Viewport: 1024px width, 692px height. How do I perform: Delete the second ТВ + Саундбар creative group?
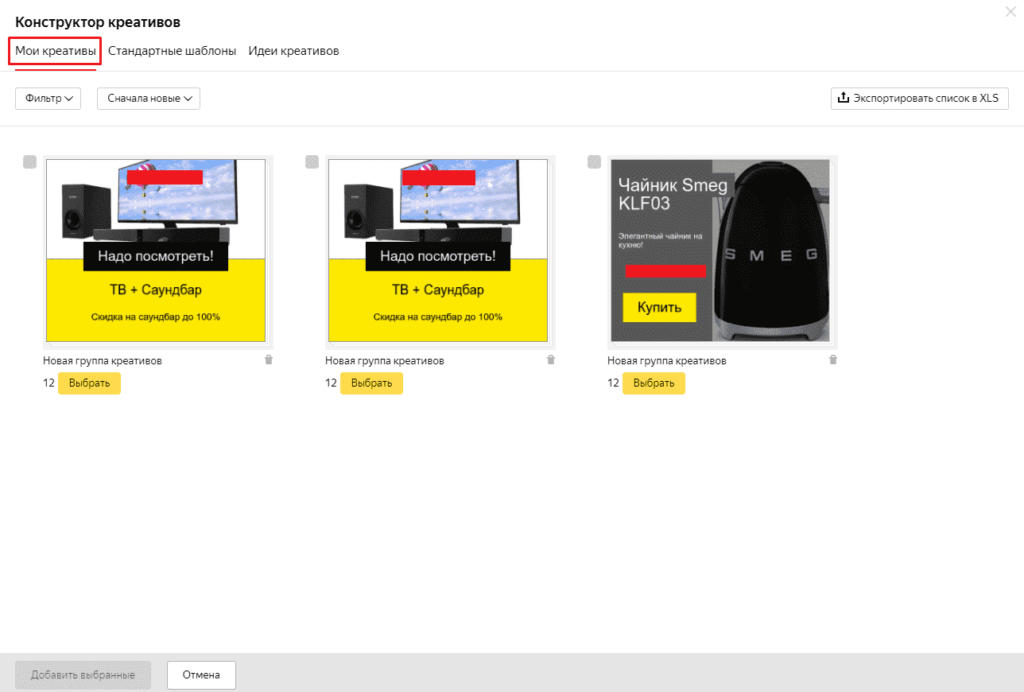pyautogui.click(x=551, y=360)
